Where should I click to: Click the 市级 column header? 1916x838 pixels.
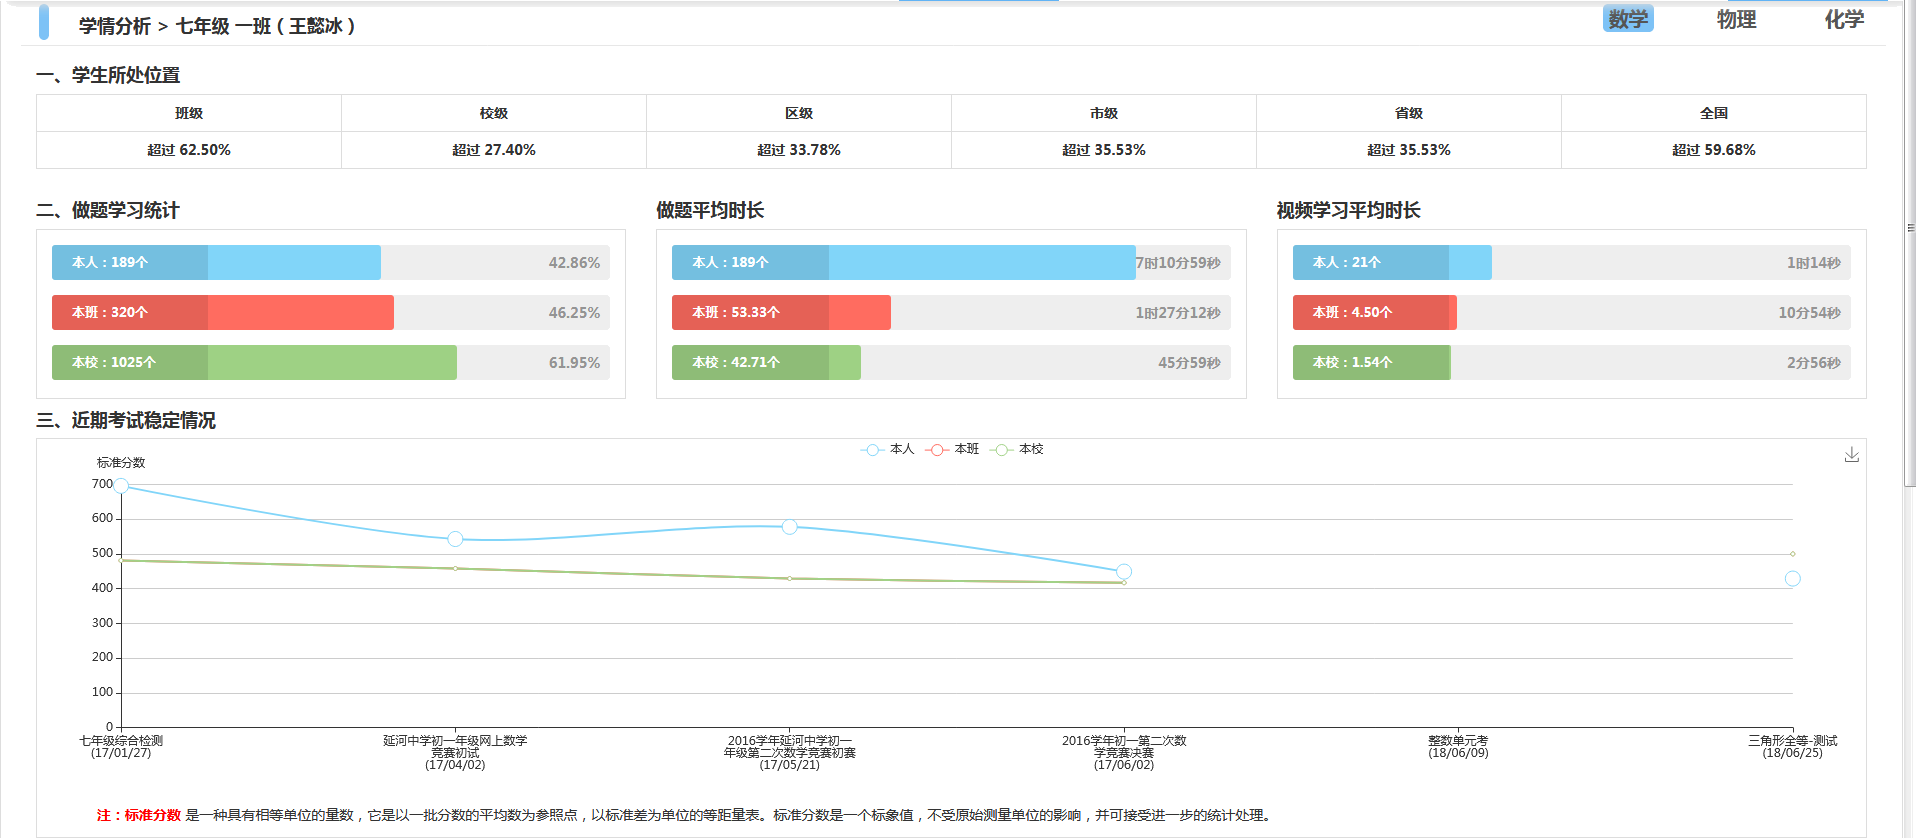[x=1104, y=113]
